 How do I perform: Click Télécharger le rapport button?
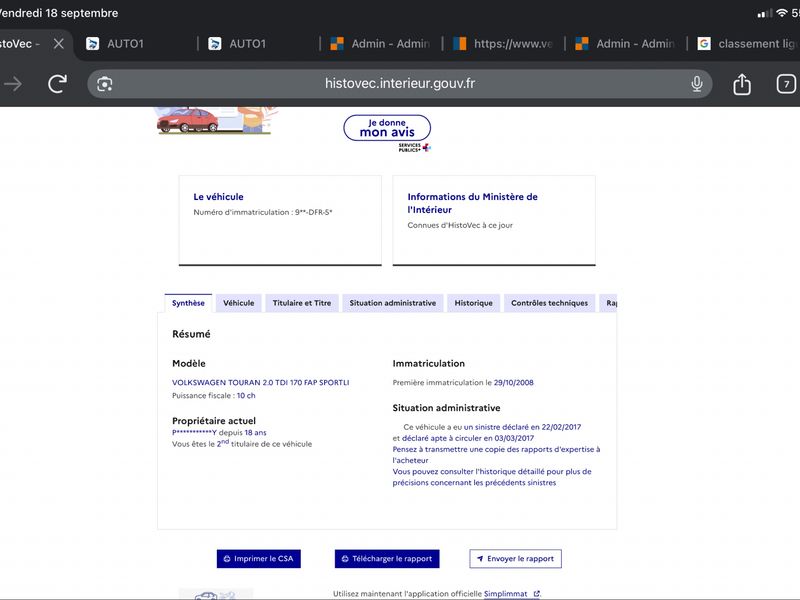(x=387, y=559)
